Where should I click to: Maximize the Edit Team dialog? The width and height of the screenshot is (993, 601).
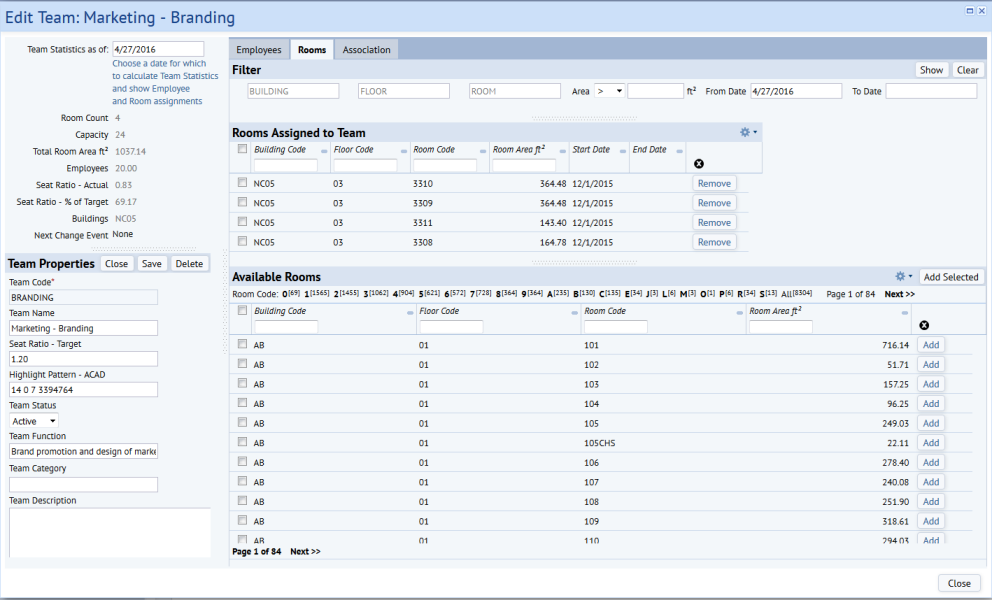click(970, 11)
